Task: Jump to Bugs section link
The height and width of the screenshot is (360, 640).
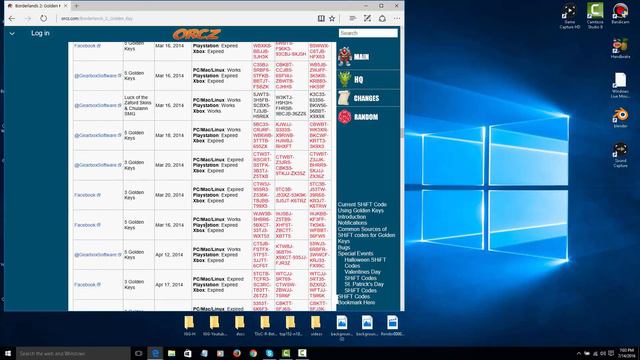Action: 344,247
